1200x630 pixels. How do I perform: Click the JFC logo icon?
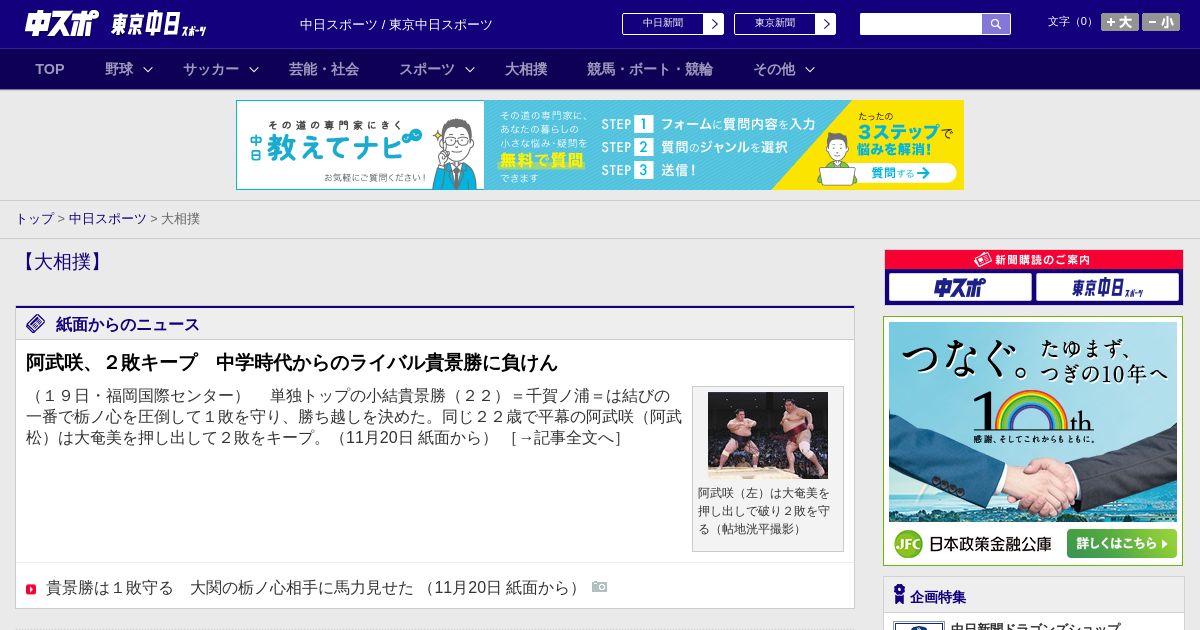(908, 544)
